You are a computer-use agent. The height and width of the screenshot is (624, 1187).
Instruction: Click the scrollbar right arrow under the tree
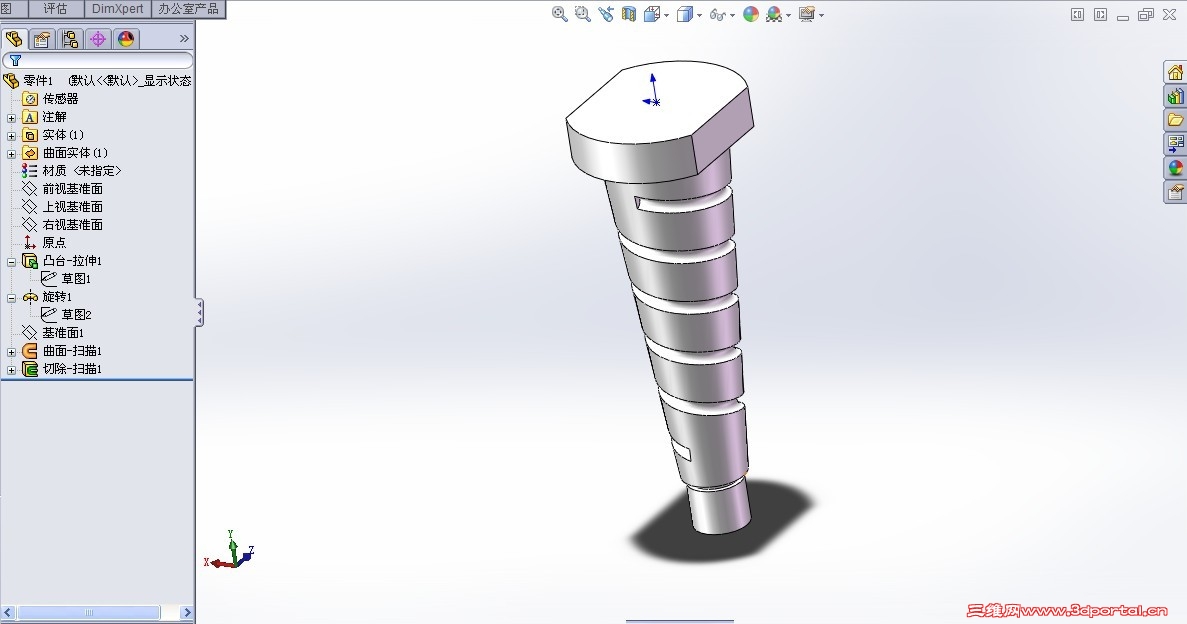[187, 613]
